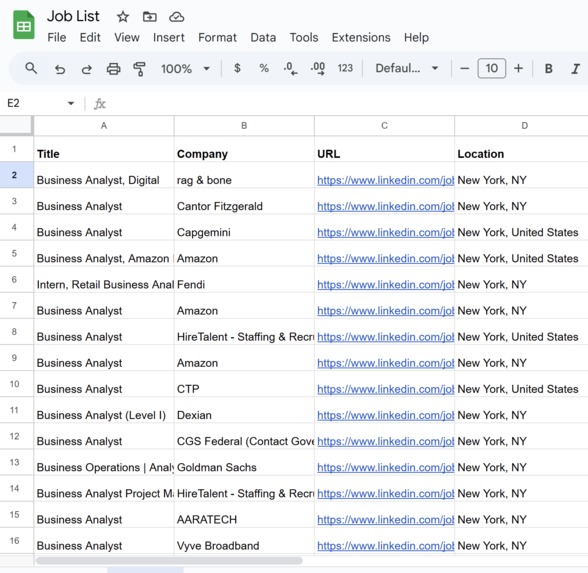Select the Vyve Broadband cell

coord(244,541)
